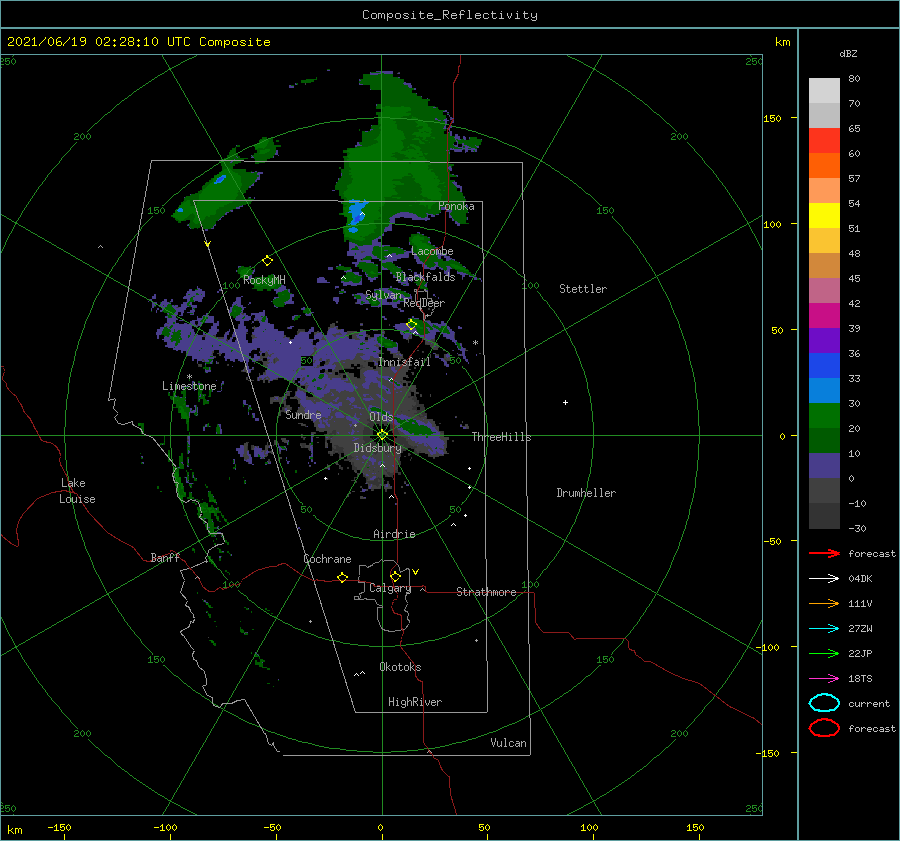The height and width of the screenshot is (841, 900).
Task: Click the Sylvan label
Action: point(383,295)
